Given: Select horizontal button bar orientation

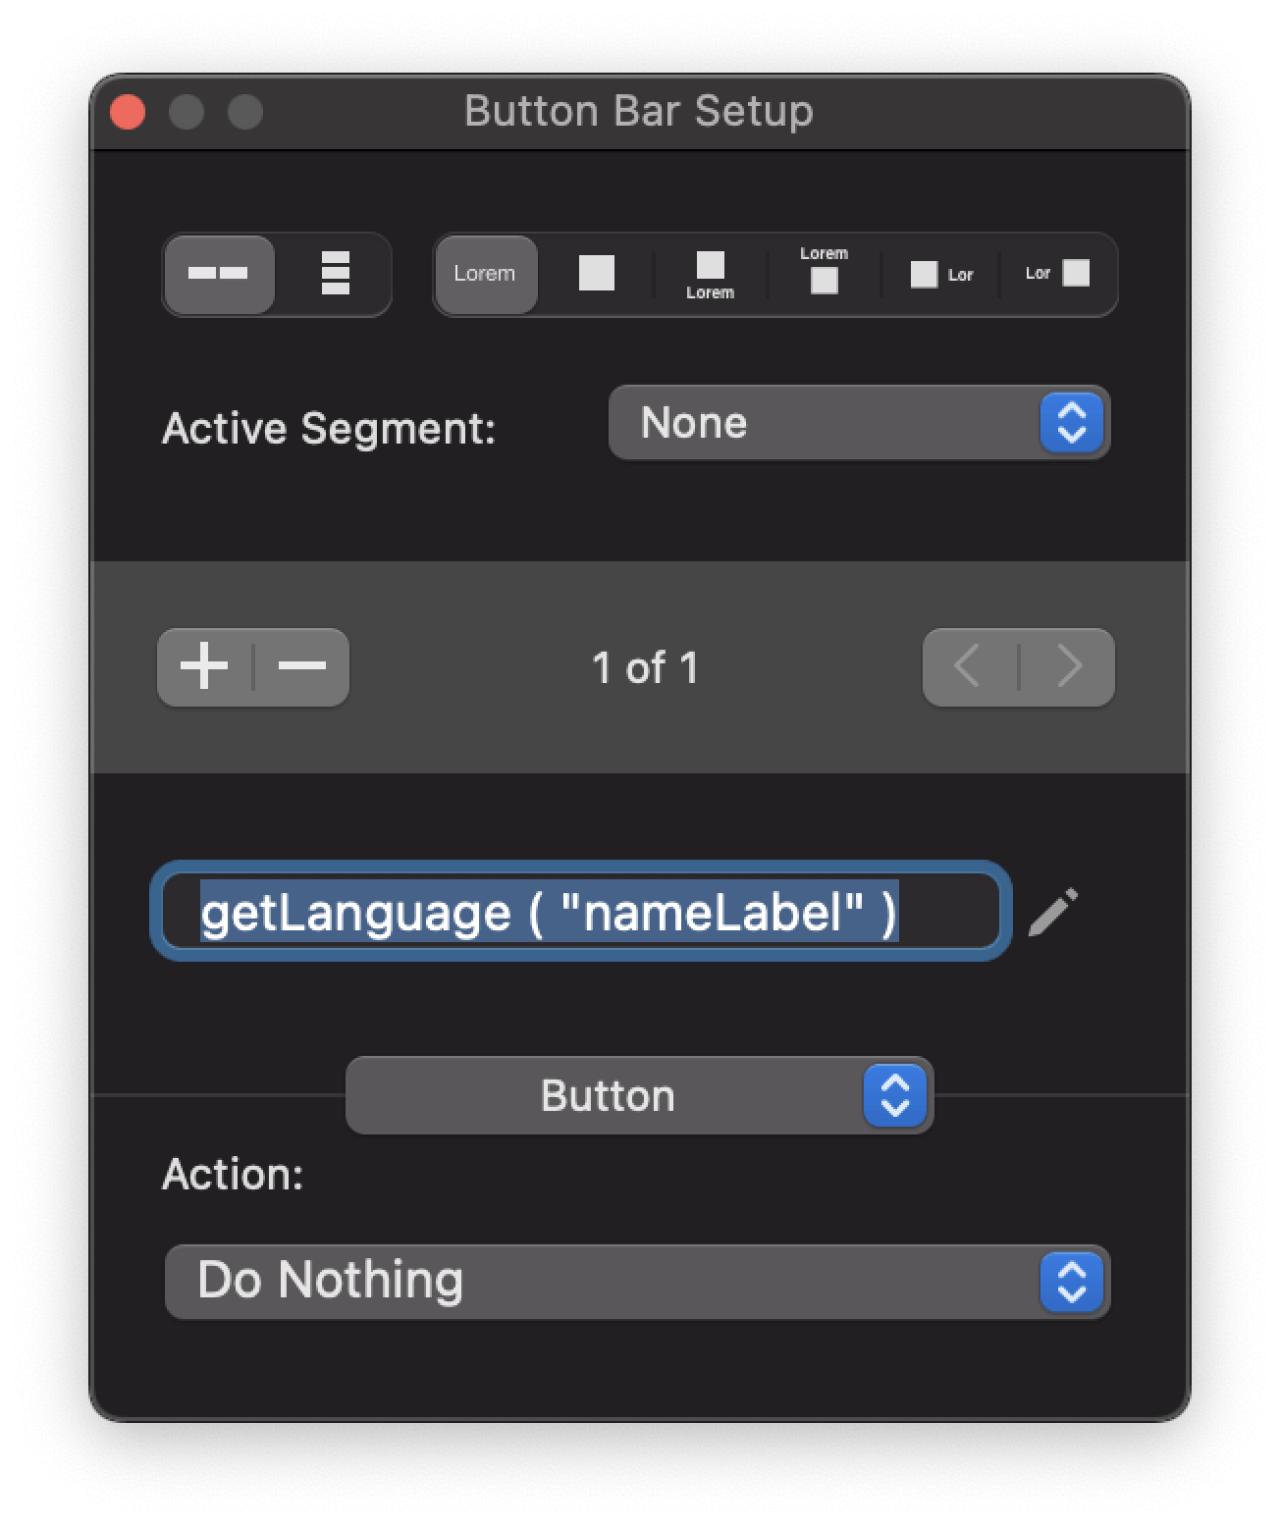Looking at the screenshot, I should click(x=218, y=274).
